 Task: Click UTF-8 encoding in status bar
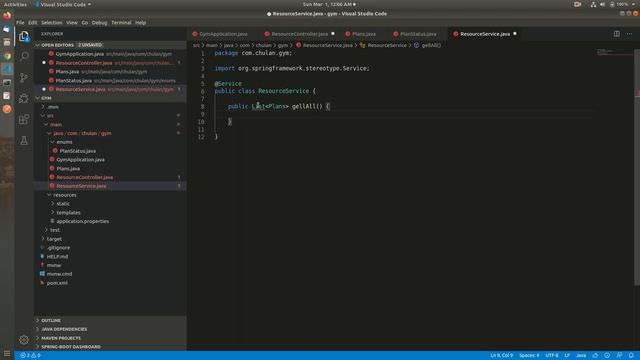(x=552, y=356)
